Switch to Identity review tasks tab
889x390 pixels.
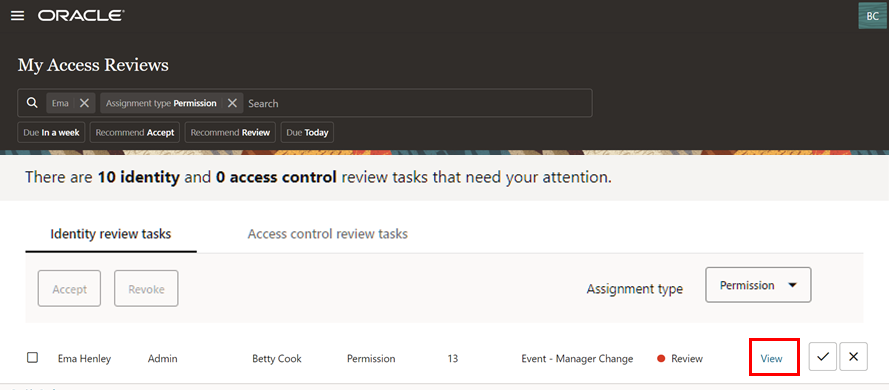(x=111, y=234)
